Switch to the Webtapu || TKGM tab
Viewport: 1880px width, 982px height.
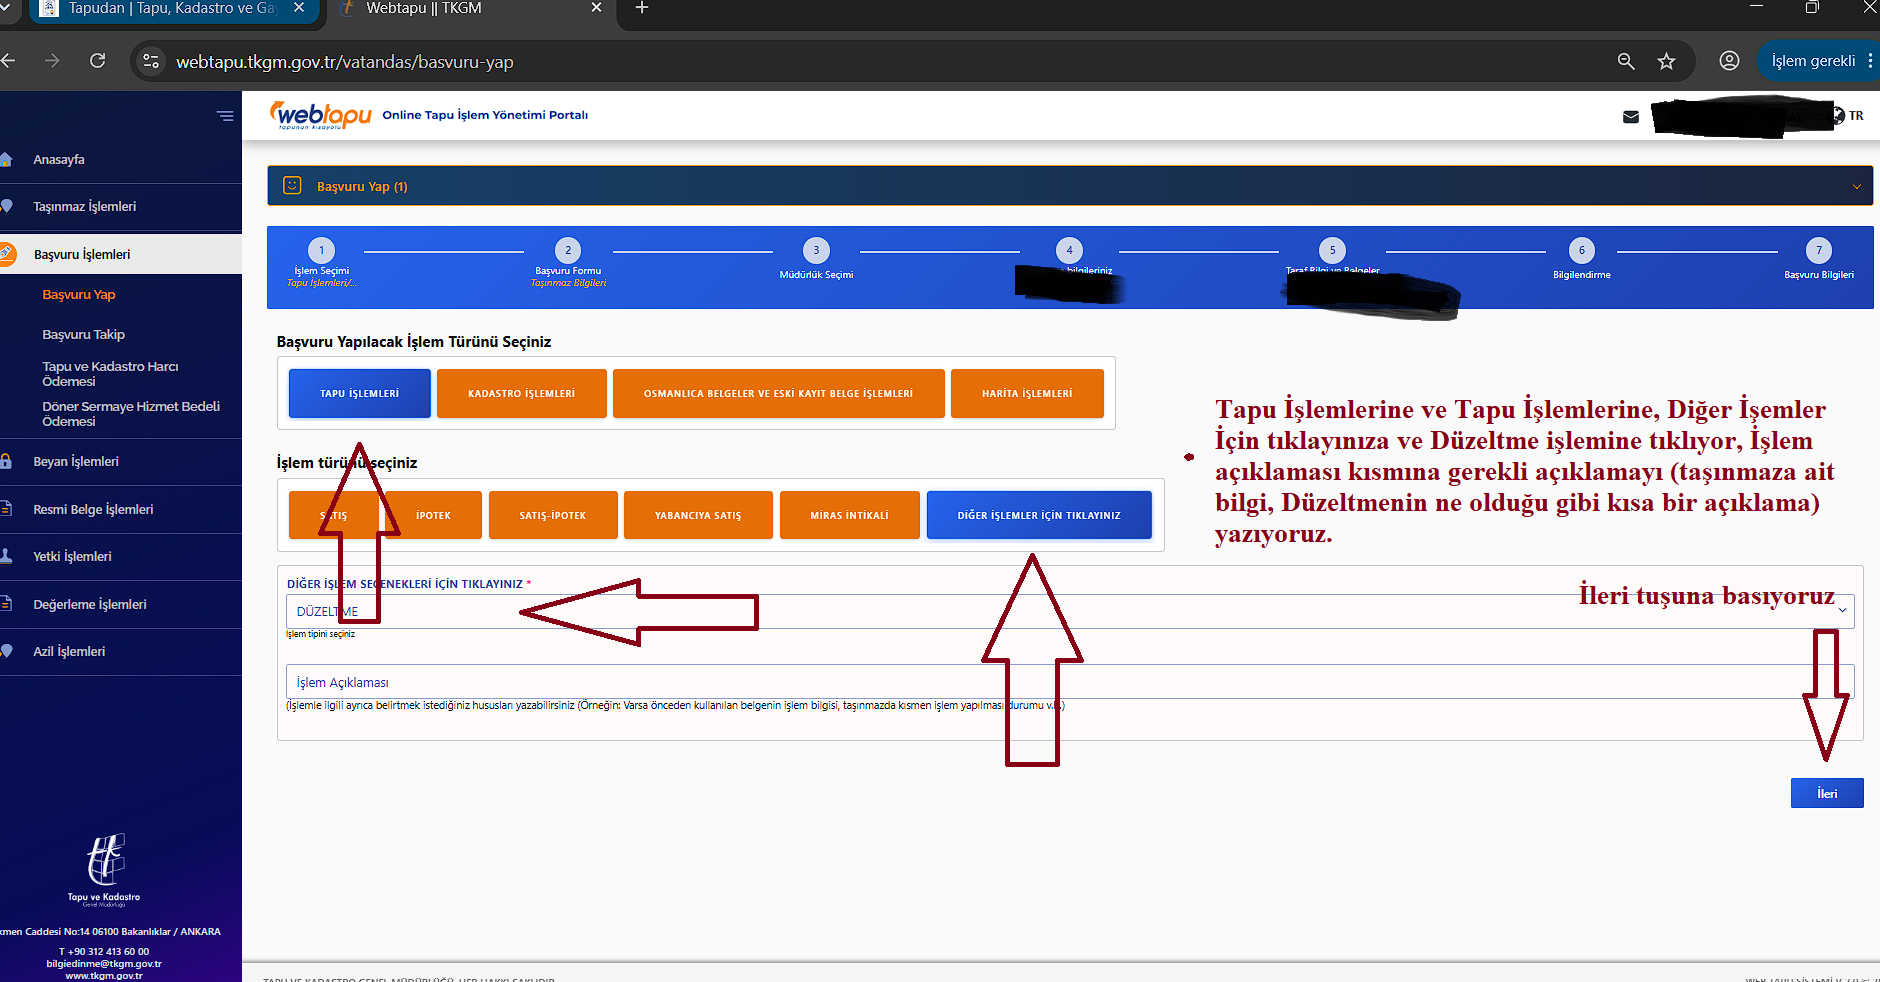point(470,9)
